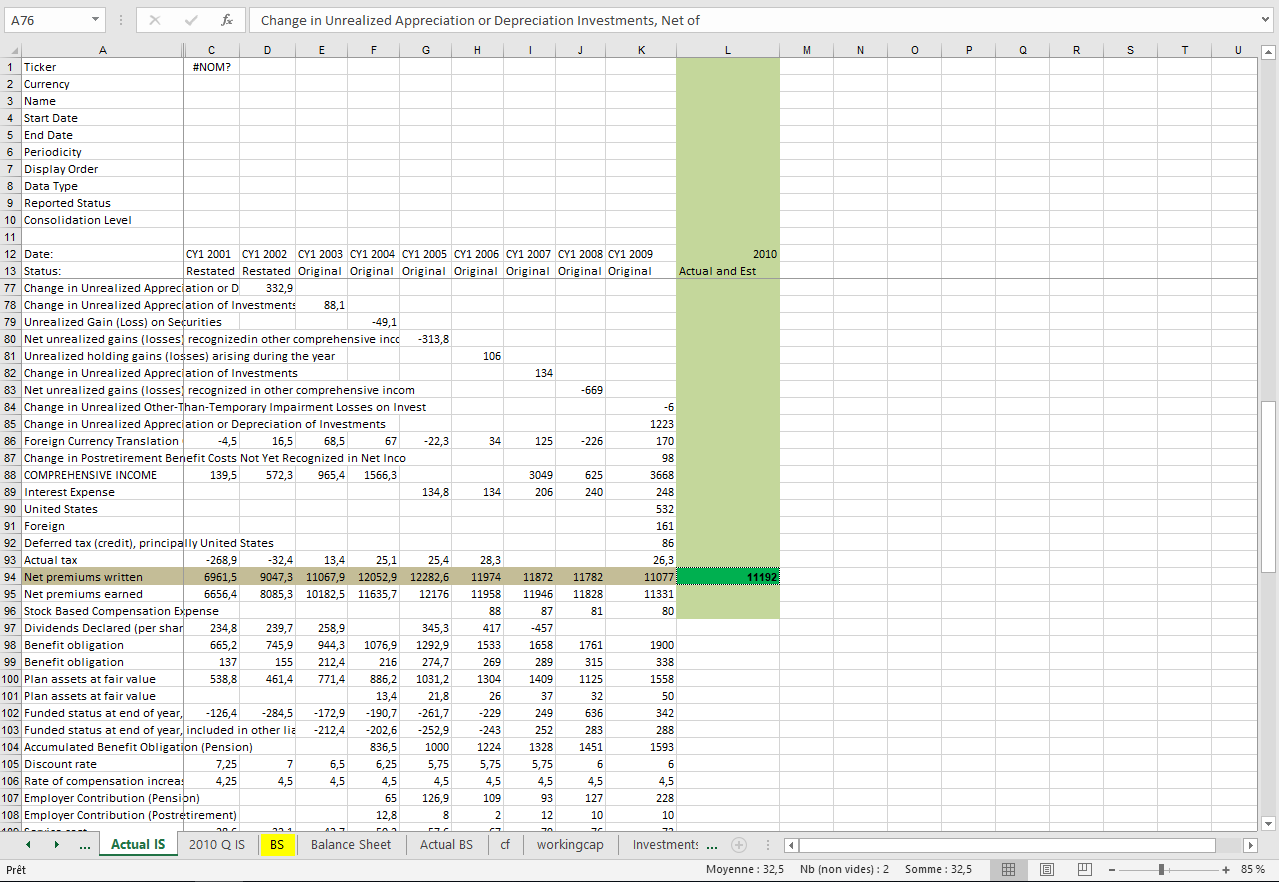Viewport: 1279px width, 882px height.
Task: Zoom in with the plus button
Action: click(x=1227, y=869)
